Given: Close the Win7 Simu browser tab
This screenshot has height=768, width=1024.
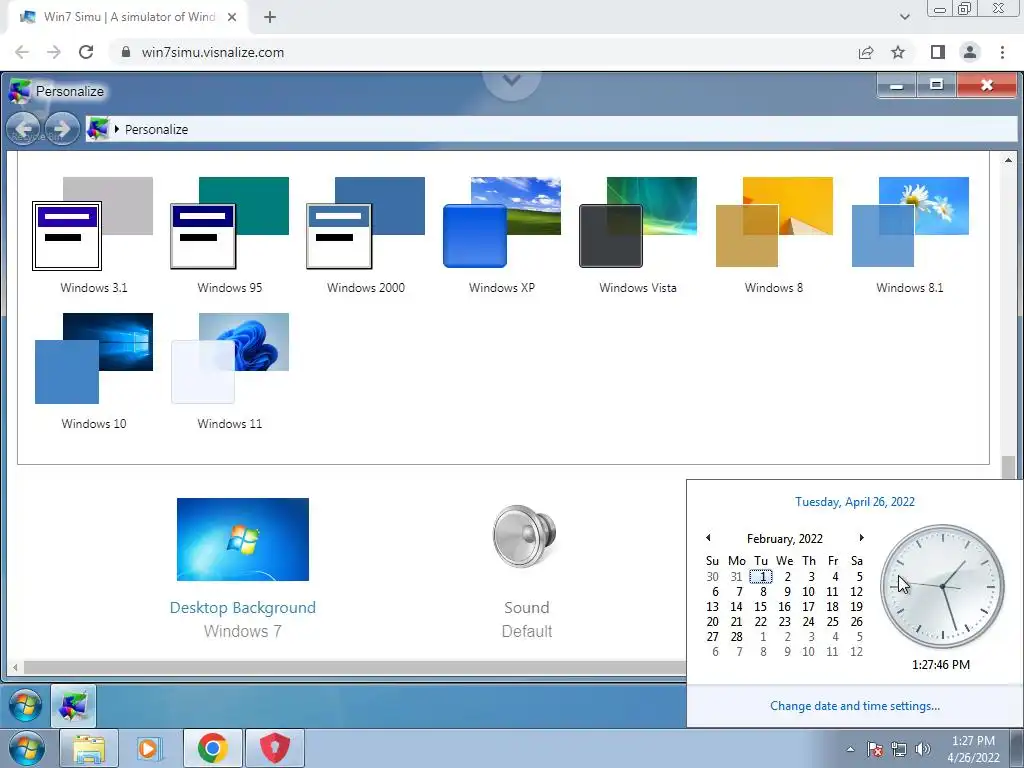Looking at the screenshot, I should (x=232, y=18).
